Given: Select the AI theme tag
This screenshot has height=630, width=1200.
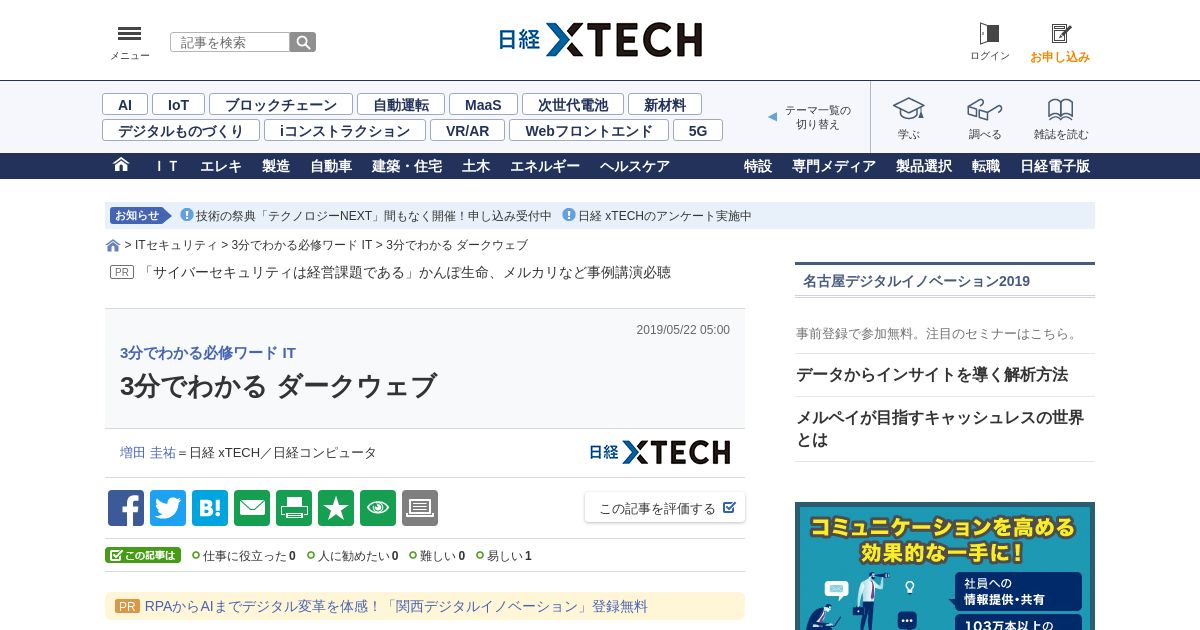Looking at the screenshot, I should (125, 104).
